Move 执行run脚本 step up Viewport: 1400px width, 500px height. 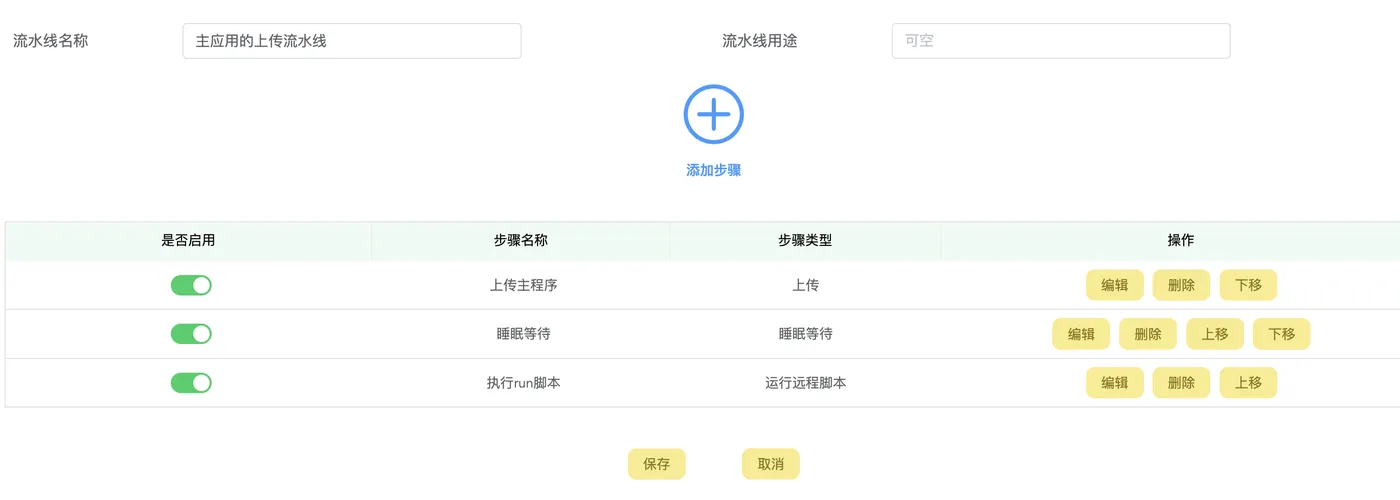(x=1248, y=383)
